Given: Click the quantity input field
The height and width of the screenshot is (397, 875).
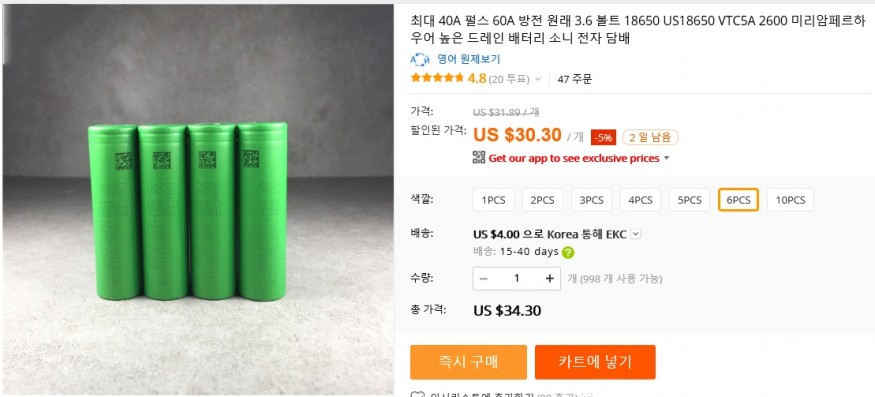Looking at the screenshot, I should (517, 279).
